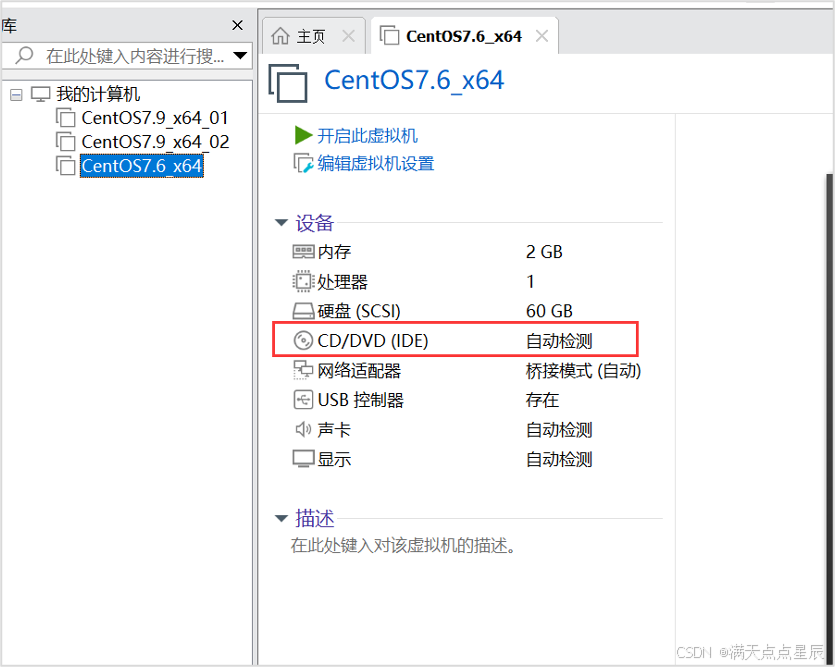836x668 pixels.
Task: Close the CentOS7.6_x64 tab
Action: (542, 36)
